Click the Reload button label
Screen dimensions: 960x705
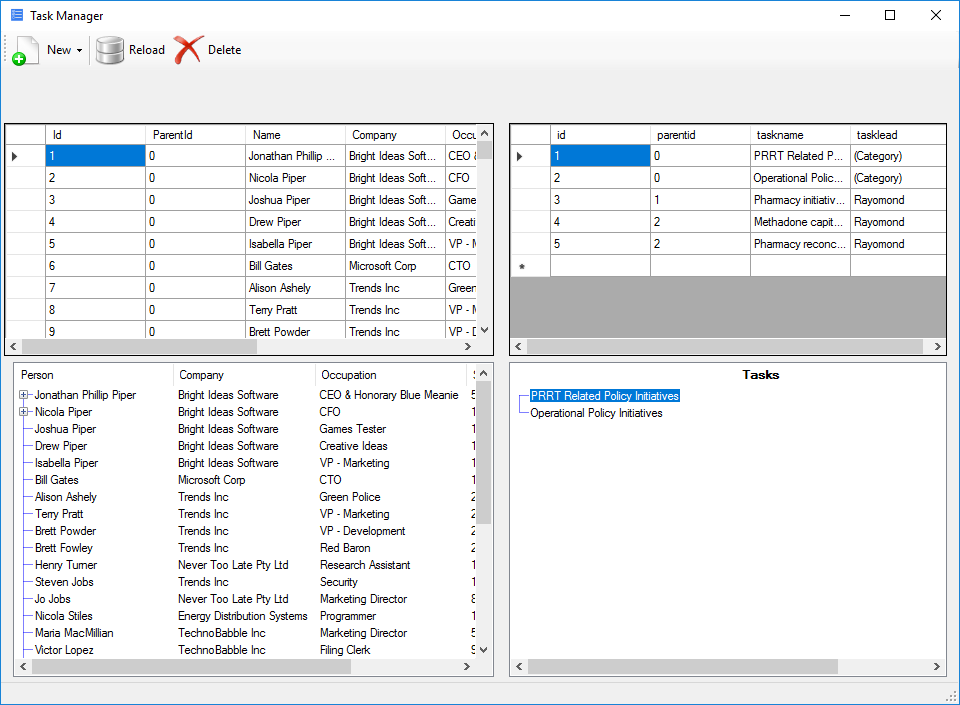click(146, 50)
